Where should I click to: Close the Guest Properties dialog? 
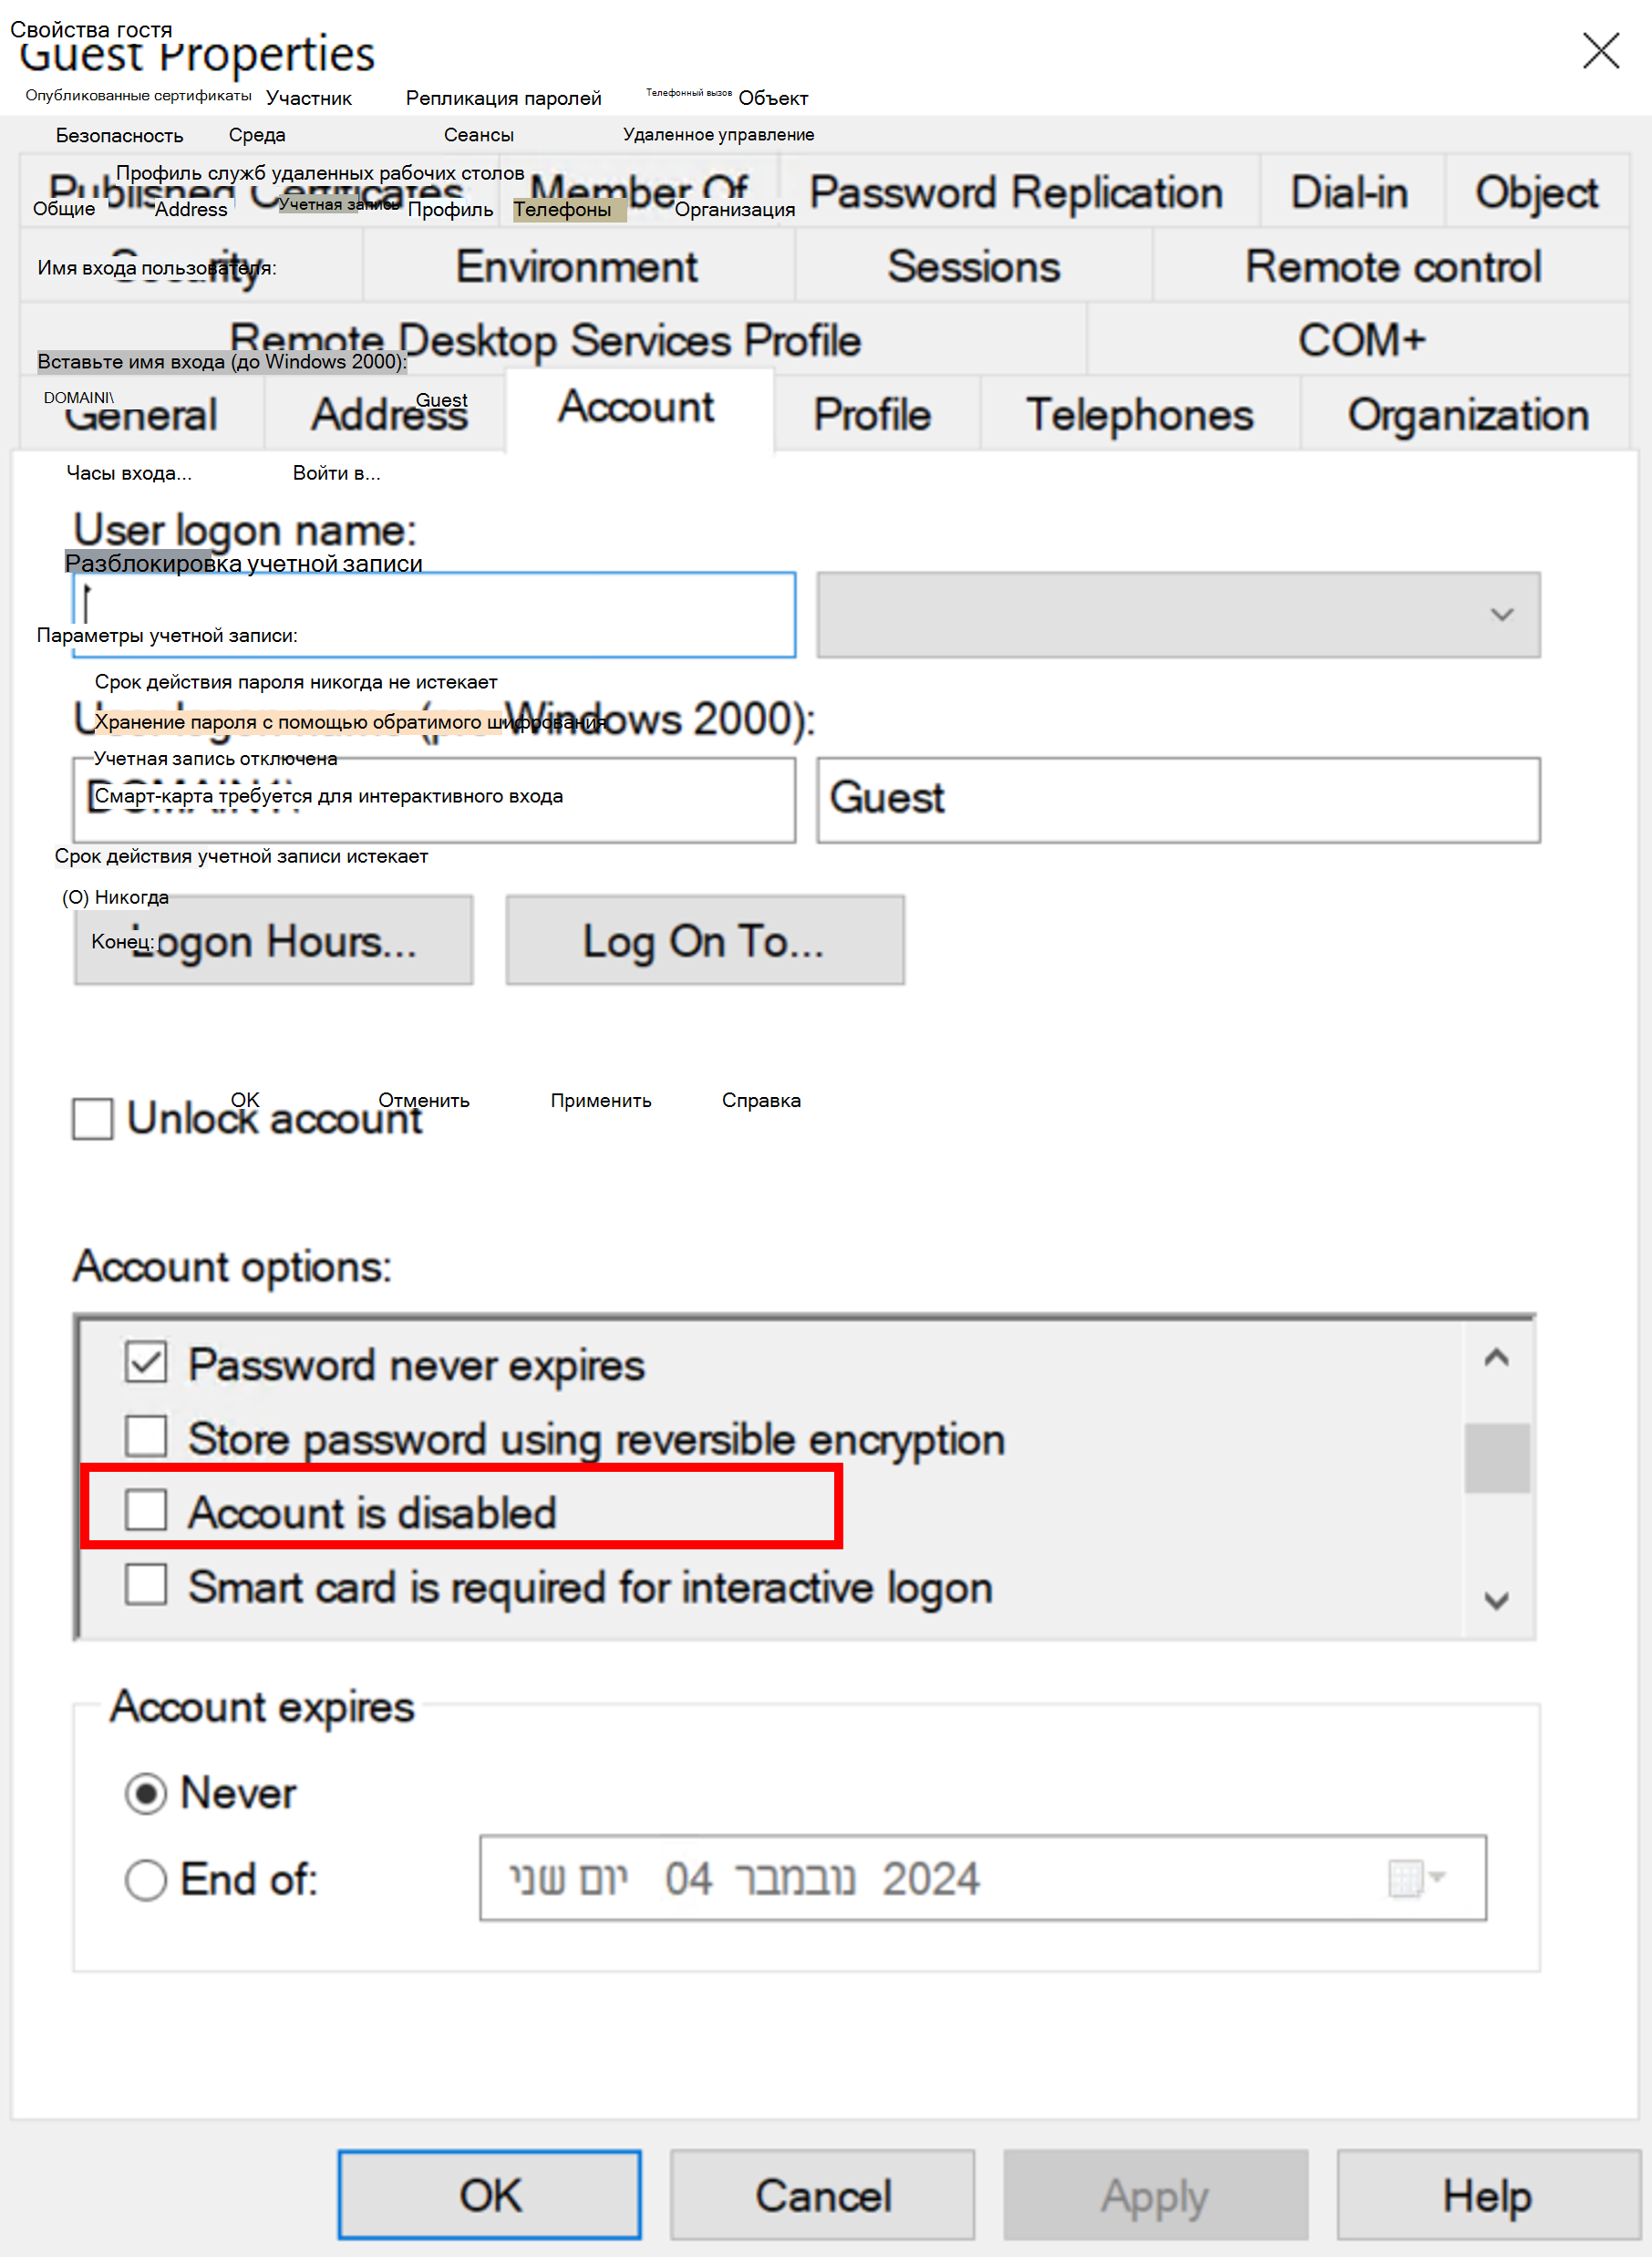pos(1600,50)
